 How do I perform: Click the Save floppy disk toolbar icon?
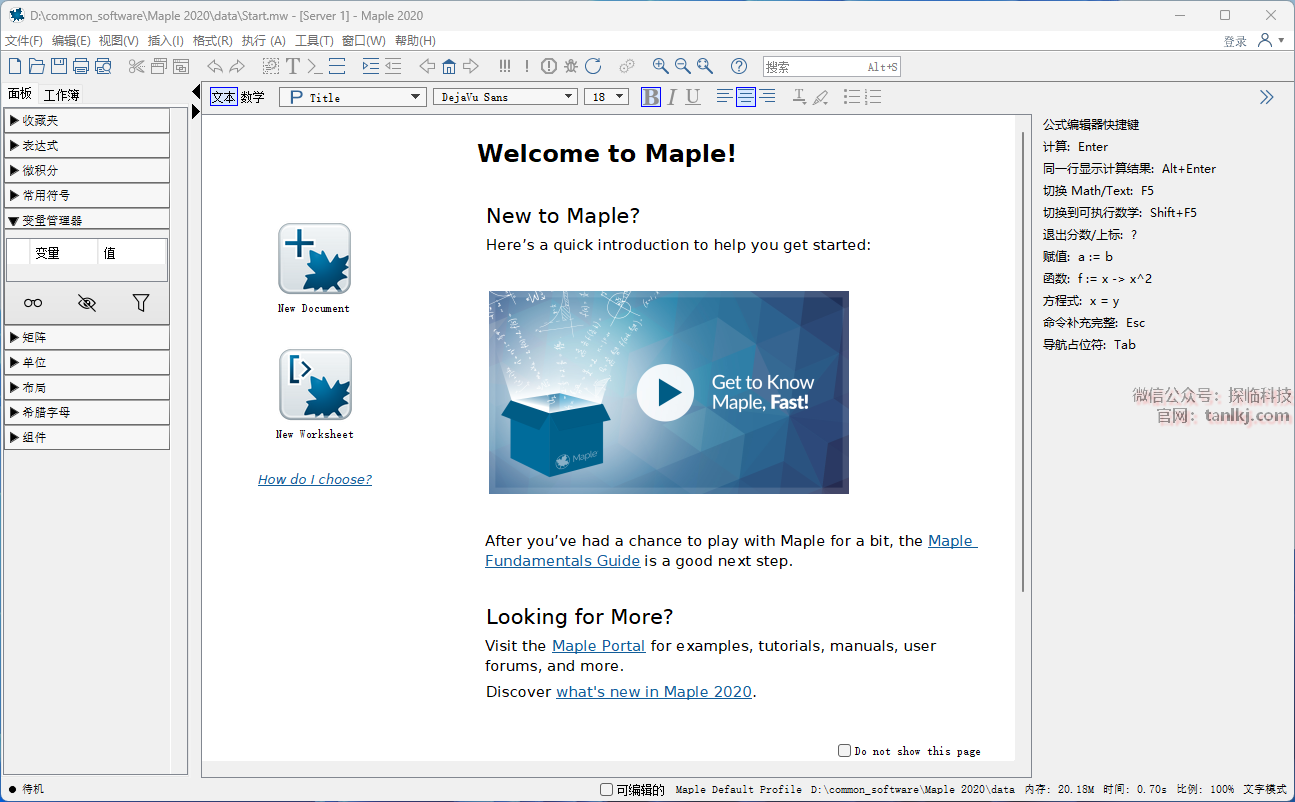click(x=59, y=67)
